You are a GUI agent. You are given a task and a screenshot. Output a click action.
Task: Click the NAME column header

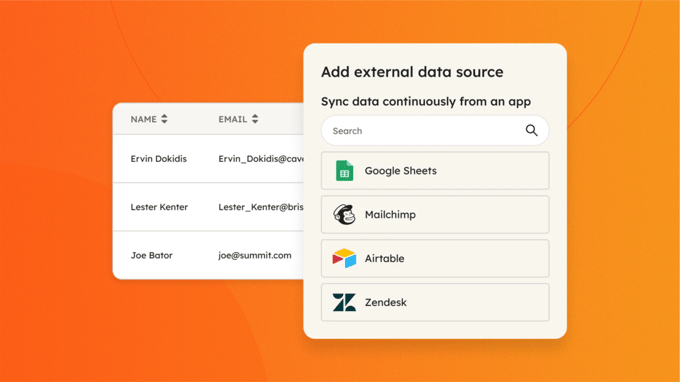[x=144, y=119]
